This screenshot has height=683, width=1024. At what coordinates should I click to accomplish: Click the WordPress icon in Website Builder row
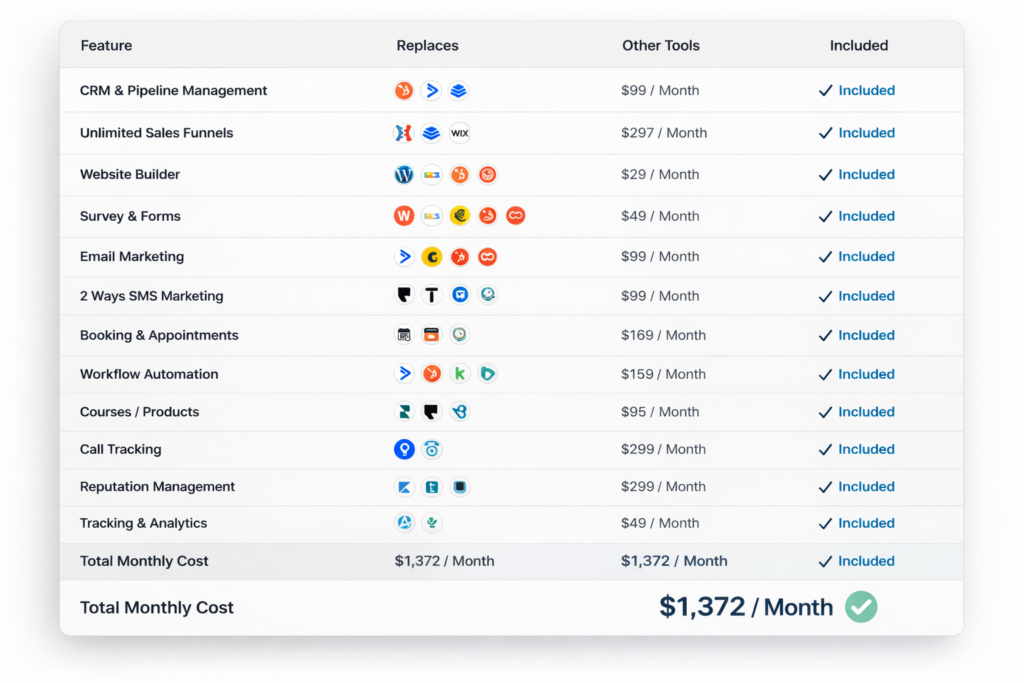(x=404, y=174)
